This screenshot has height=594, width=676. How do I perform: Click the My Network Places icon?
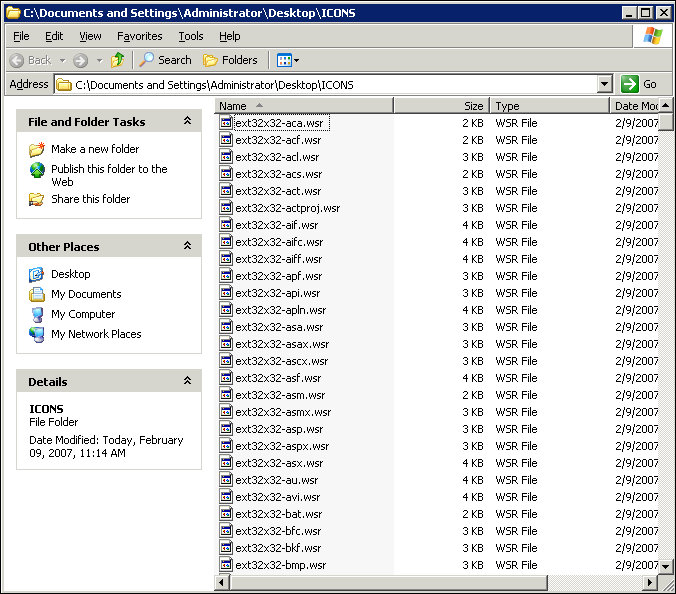click(37, 335)
